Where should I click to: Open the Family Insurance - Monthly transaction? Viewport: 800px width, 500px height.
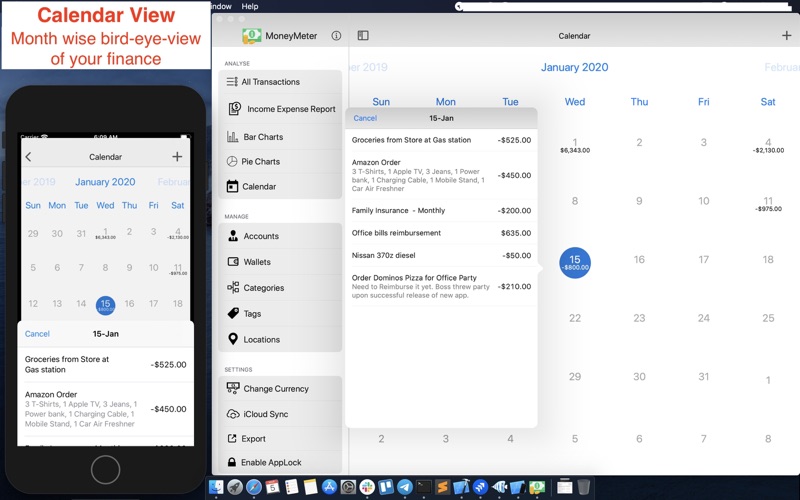point(441,210)
